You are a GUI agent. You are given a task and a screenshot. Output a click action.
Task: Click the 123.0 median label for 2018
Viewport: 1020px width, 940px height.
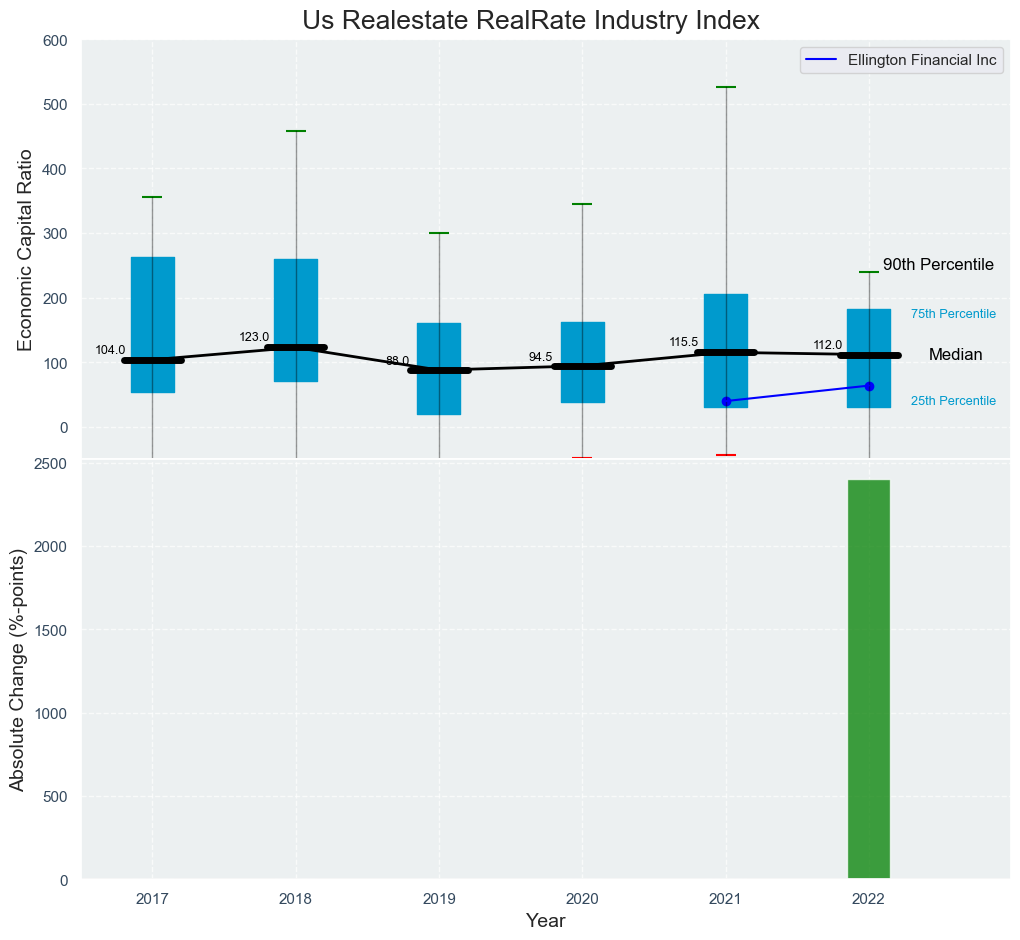pyautogui.click(x=254, y=337)
